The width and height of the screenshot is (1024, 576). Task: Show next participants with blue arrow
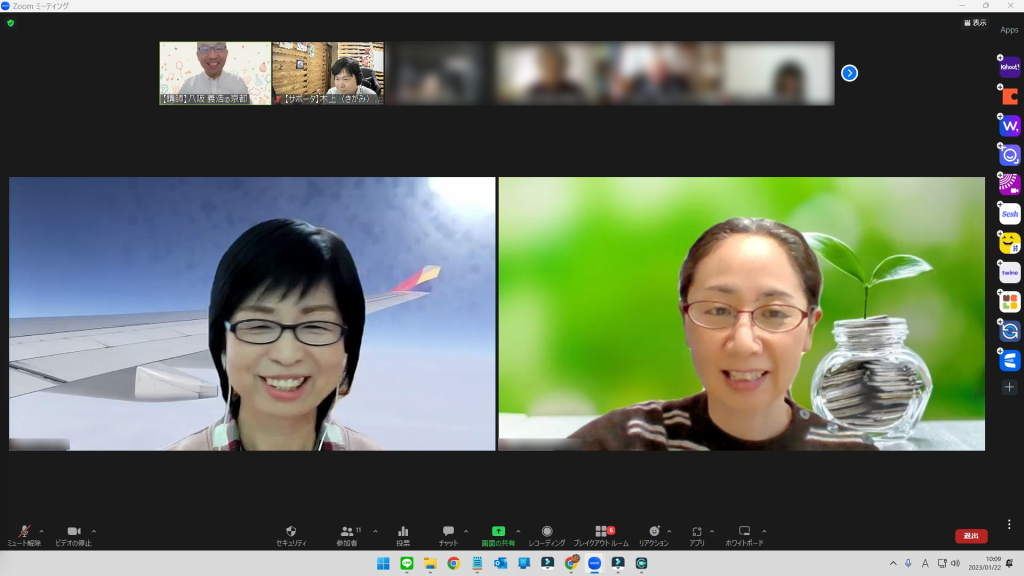click(849, 73)
